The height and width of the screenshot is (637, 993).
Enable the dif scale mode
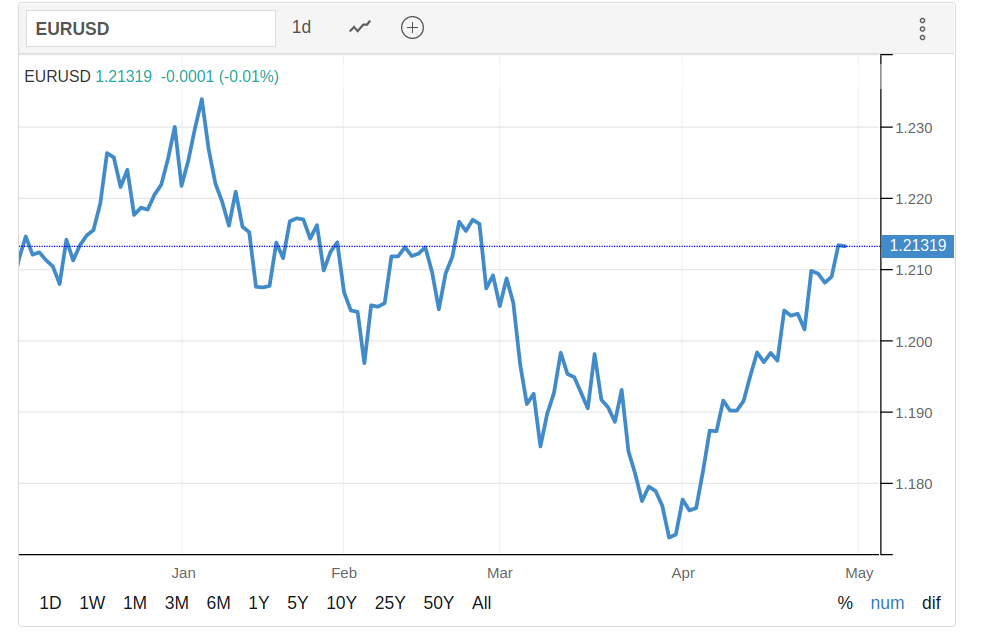pos(931,603)
